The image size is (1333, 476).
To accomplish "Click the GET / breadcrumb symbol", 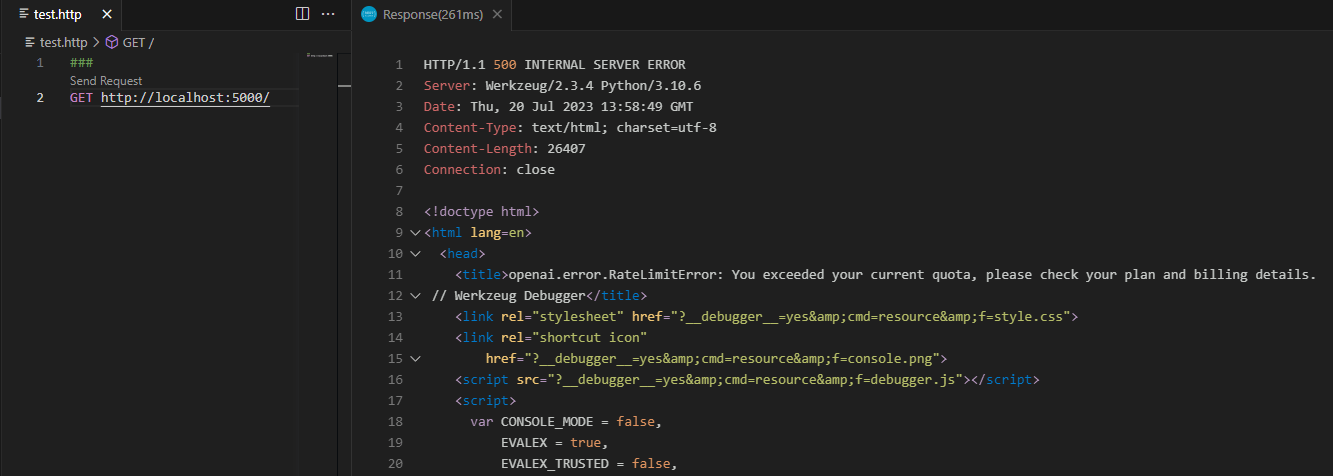I will [138, 42].
